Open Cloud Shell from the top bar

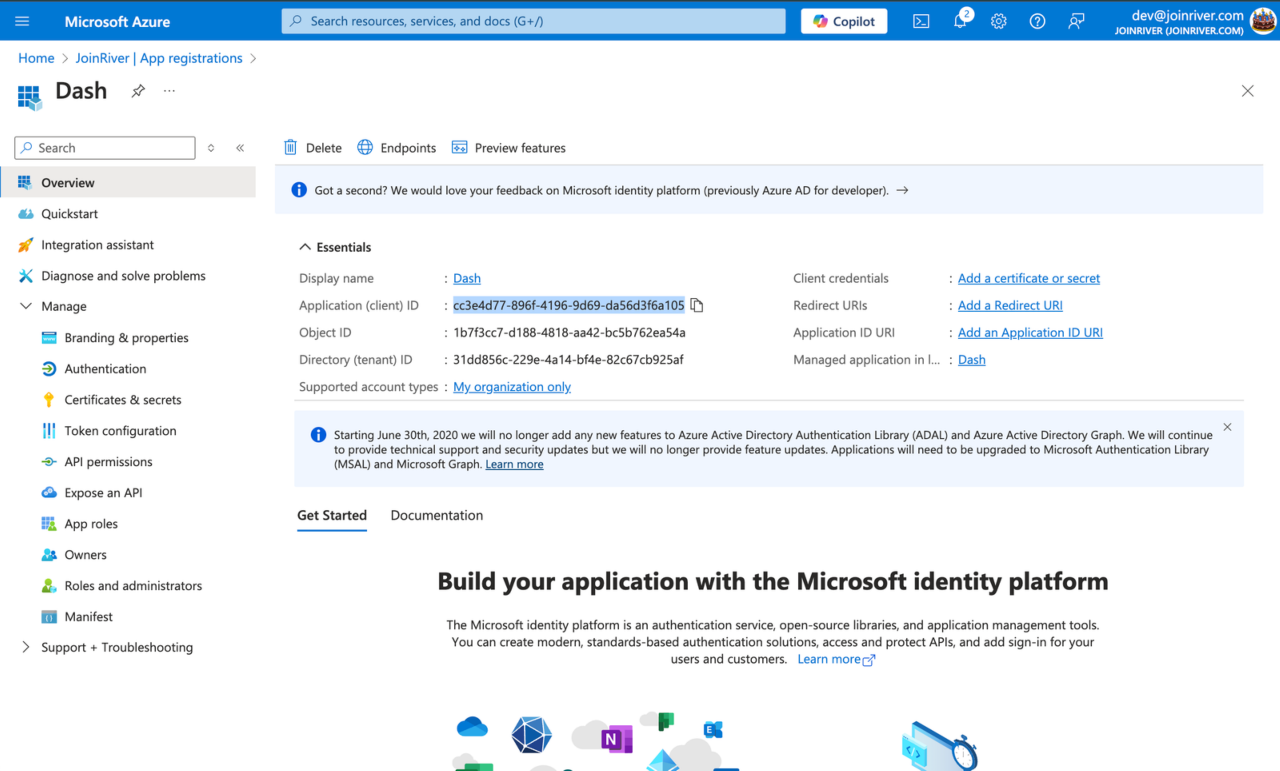click(x=921, y=20)
